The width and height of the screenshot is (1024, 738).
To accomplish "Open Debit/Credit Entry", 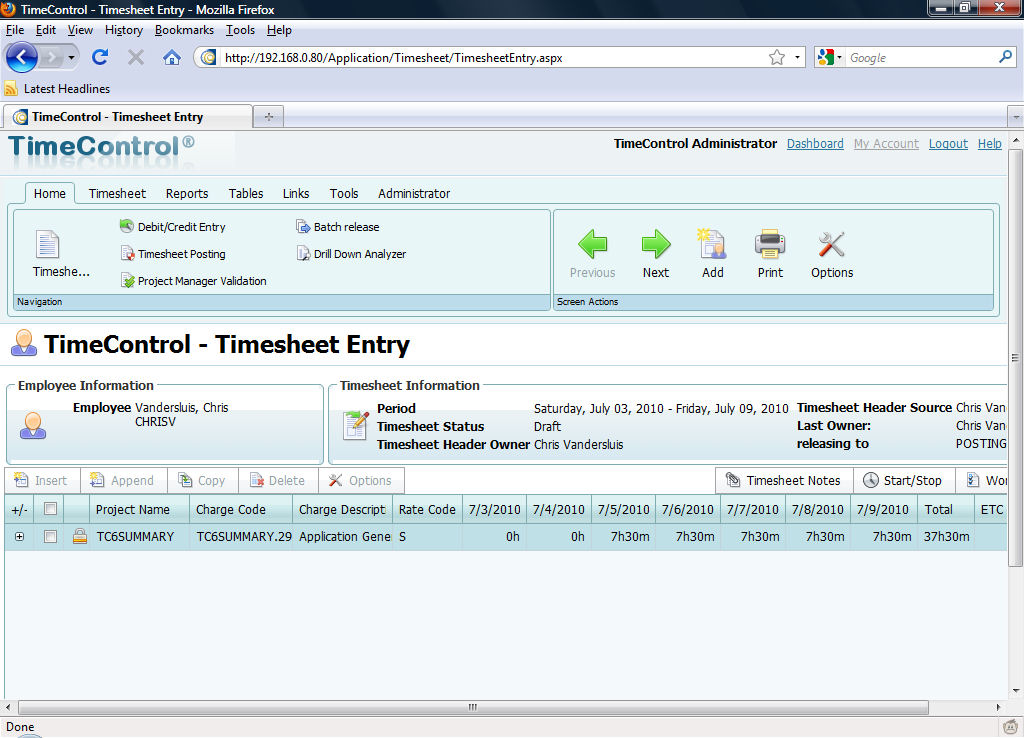I will click(172, 227).
